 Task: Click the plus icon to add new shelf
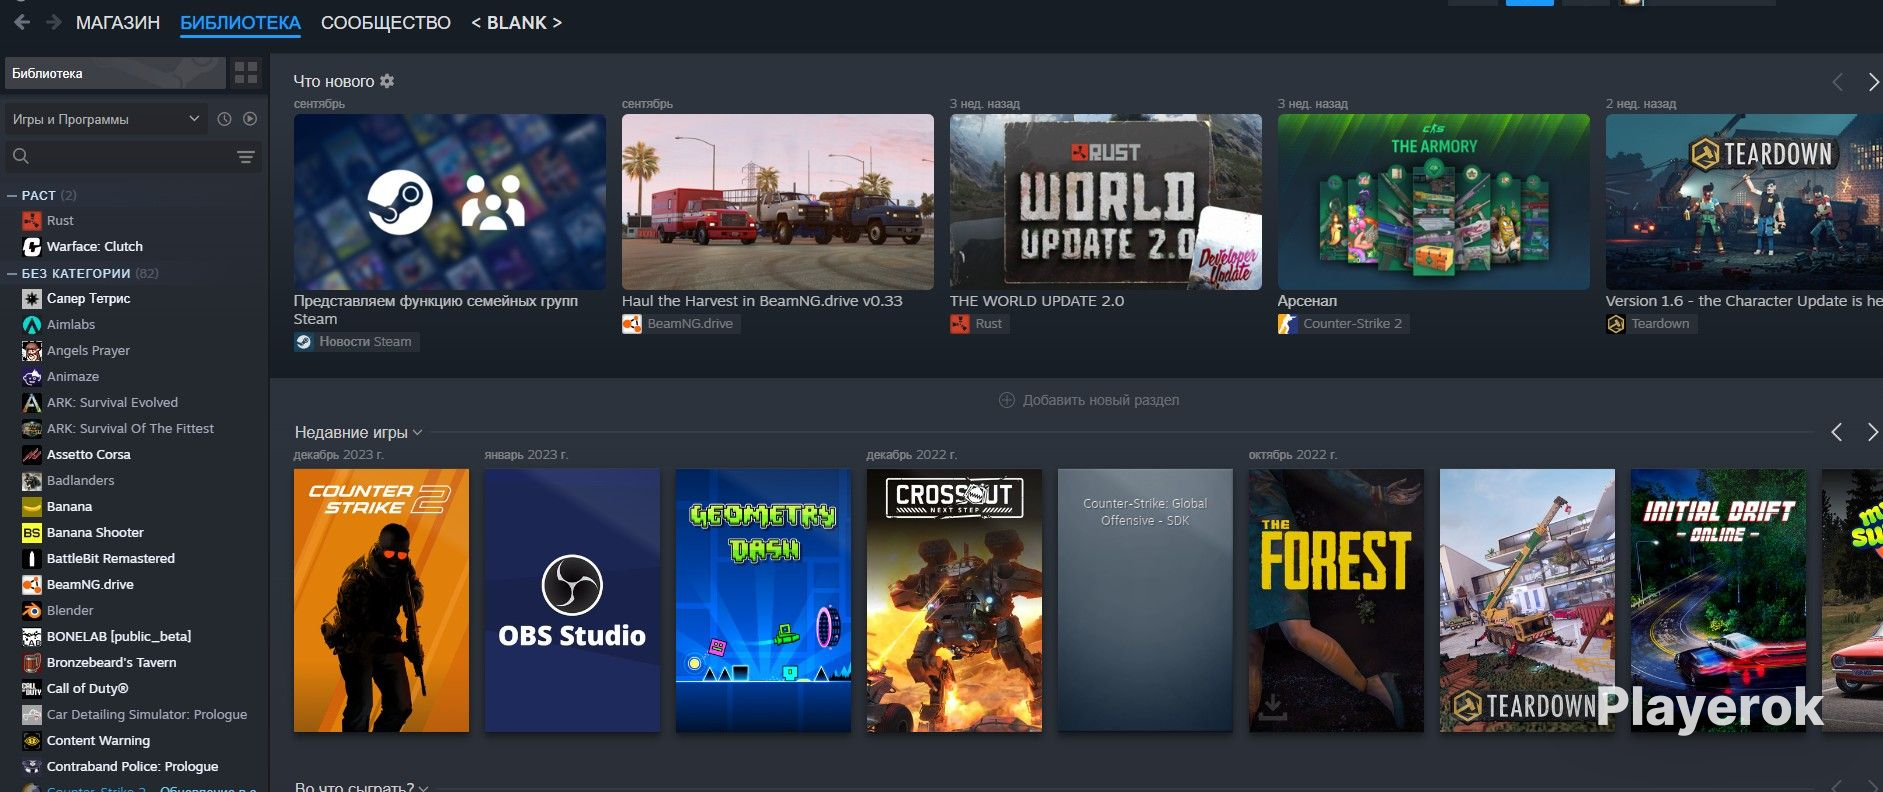(1007, 400)
